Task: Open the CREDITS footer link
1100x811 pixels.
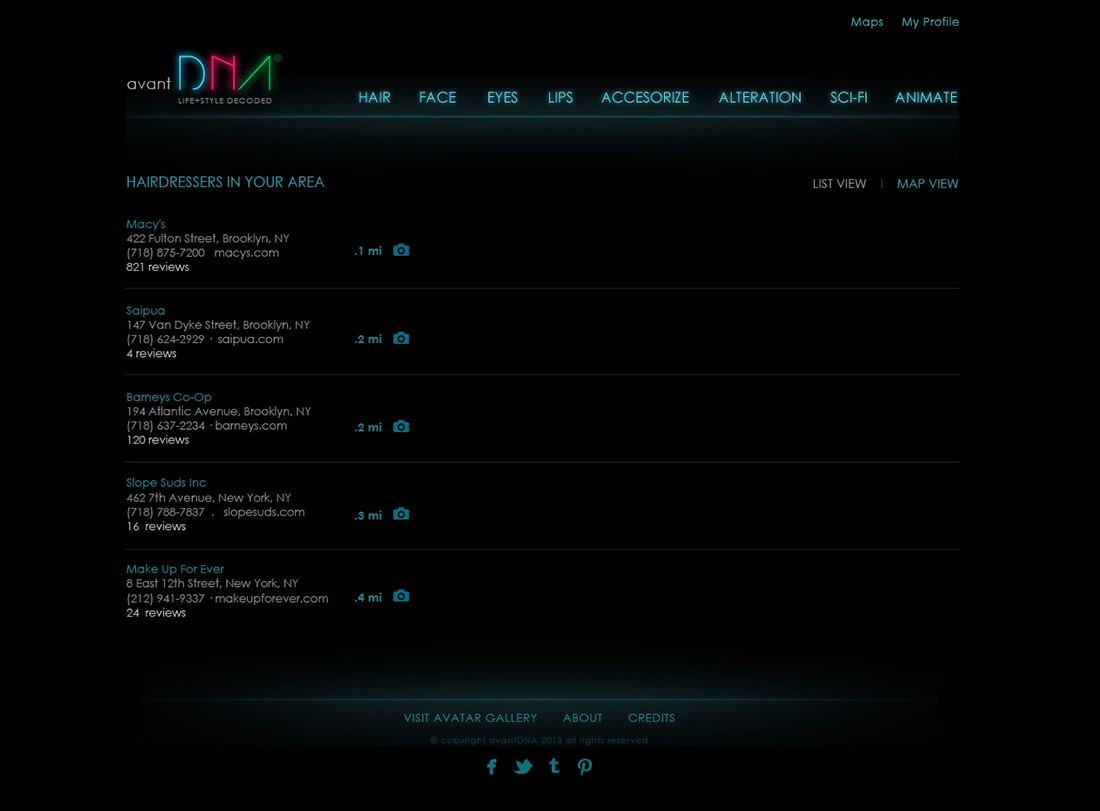Action: pyautogui.click(x=651, y=718)
